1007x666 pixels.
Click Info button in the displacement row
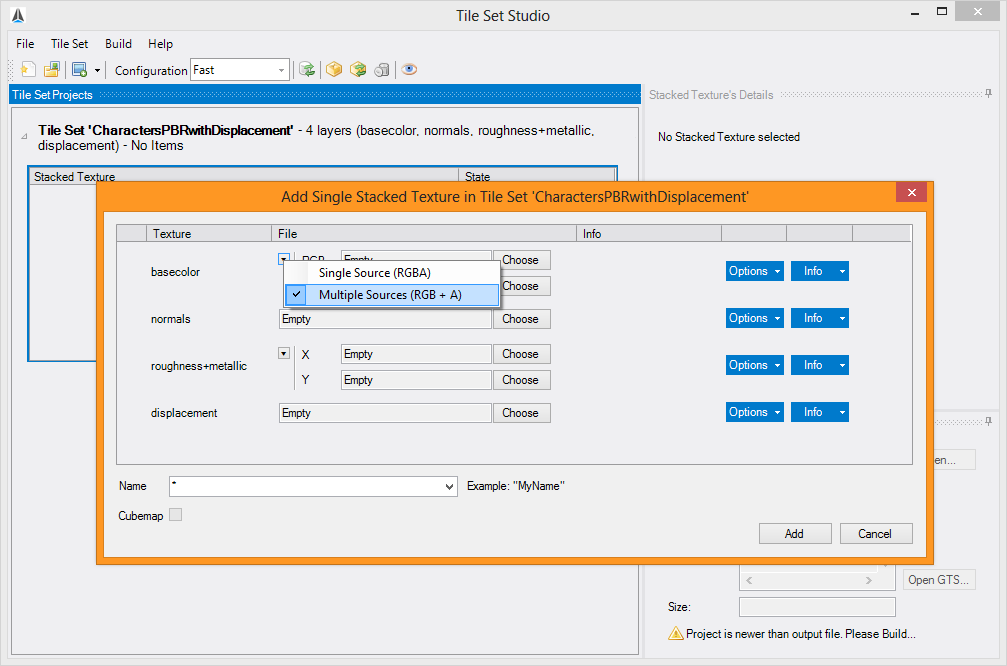[x=819, y=412]
